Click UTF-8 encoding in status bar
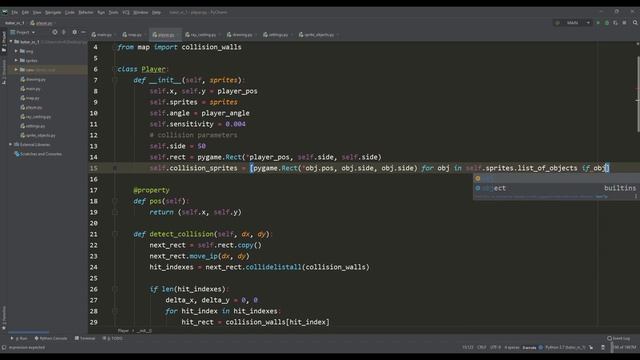640x360 pixels. click(x=495, y=348)
